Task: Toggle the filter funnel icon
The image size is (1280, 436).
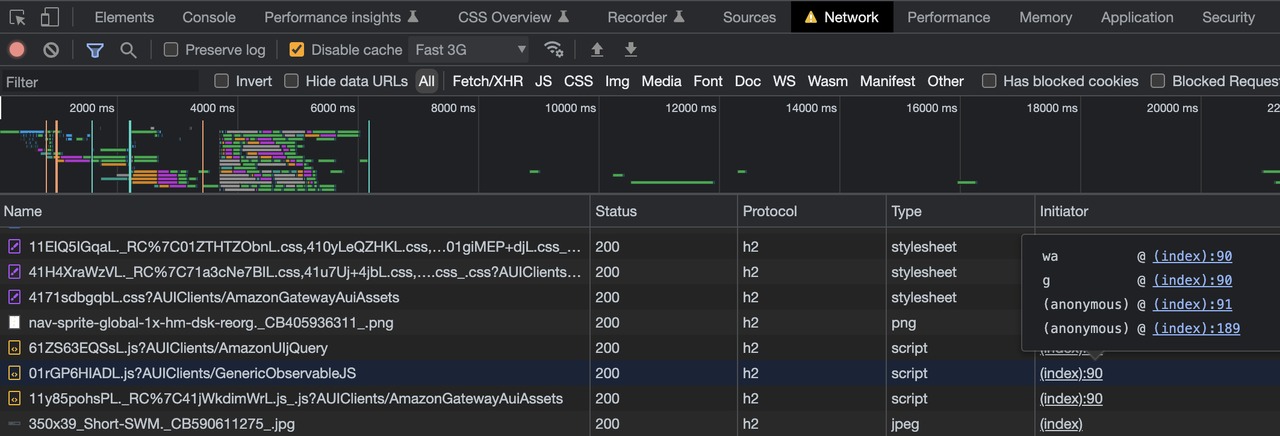Action: [x=95, y=49]
